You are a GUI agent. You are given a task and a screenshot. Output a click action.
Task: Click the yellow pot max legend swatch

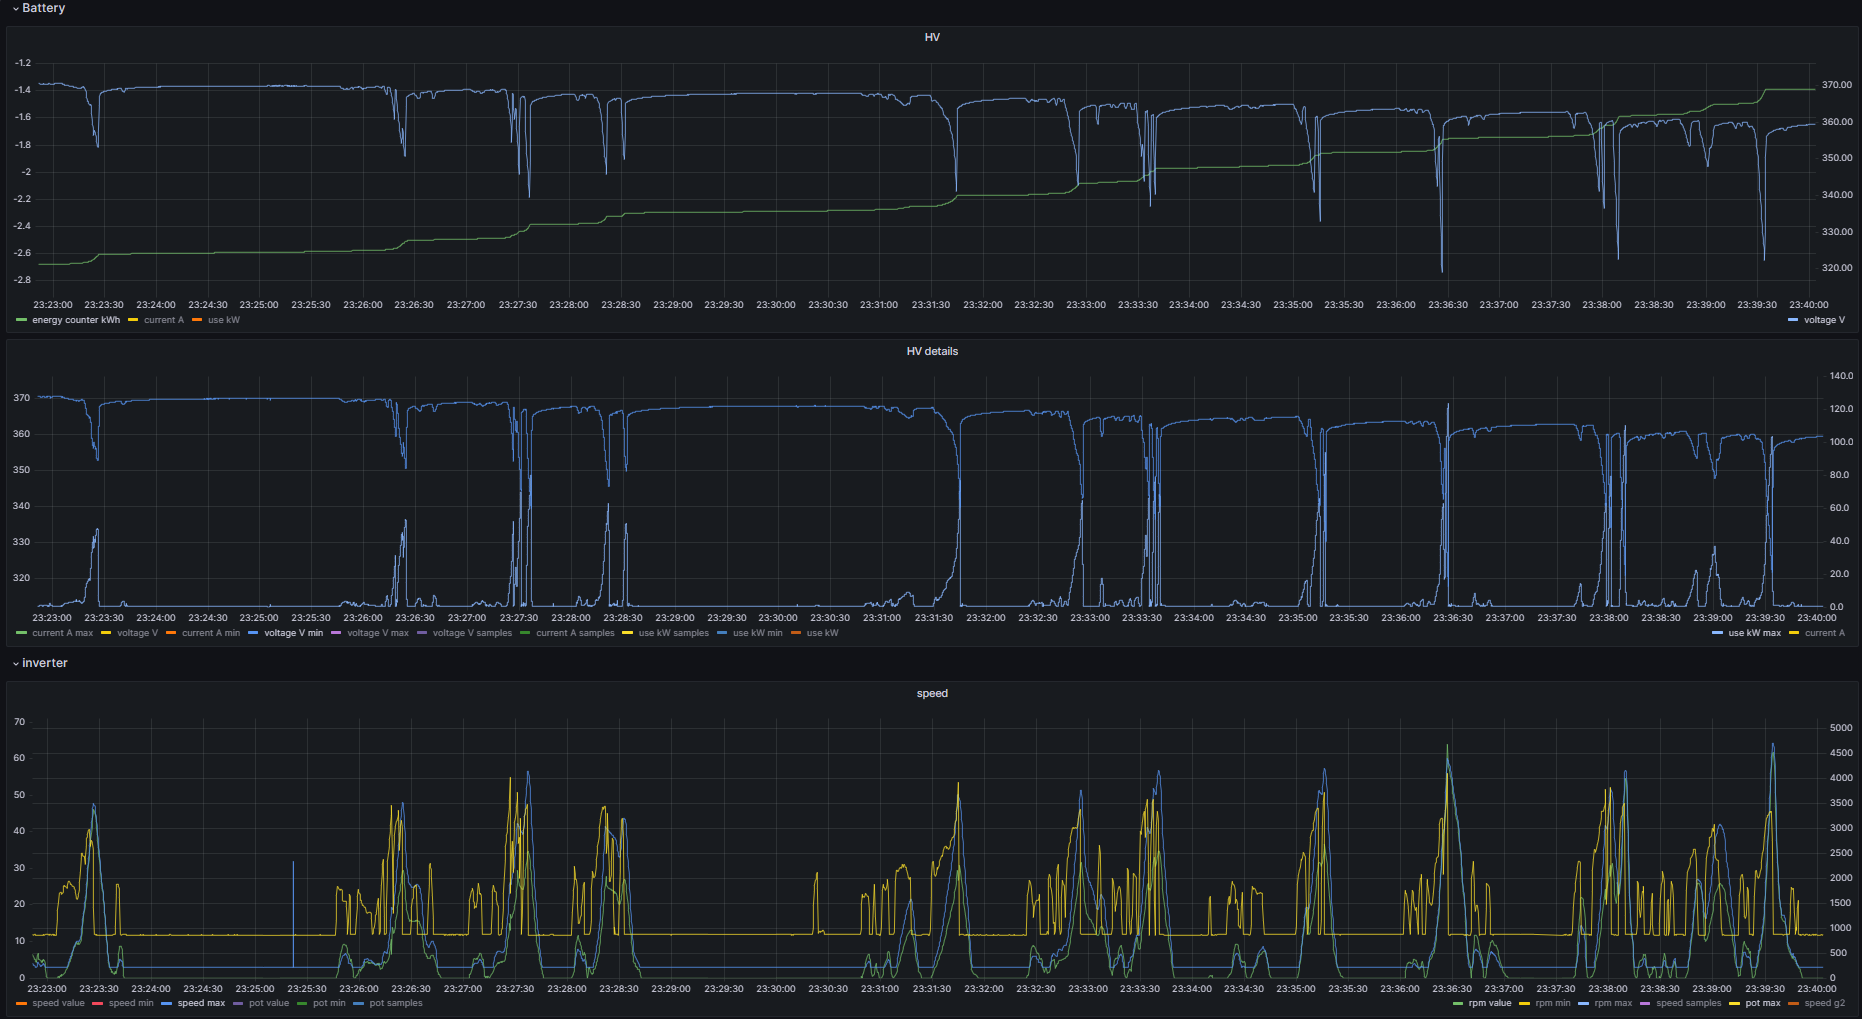point(1735,1004)
